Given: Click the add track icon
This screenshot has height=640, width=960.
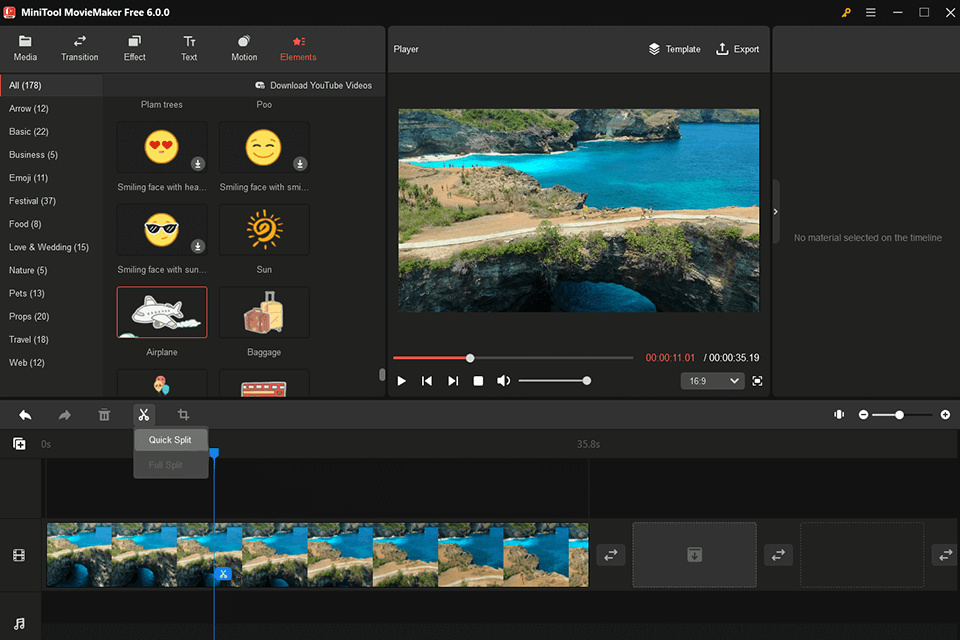Looking at the screenshot, I should (x=19, y=444).
